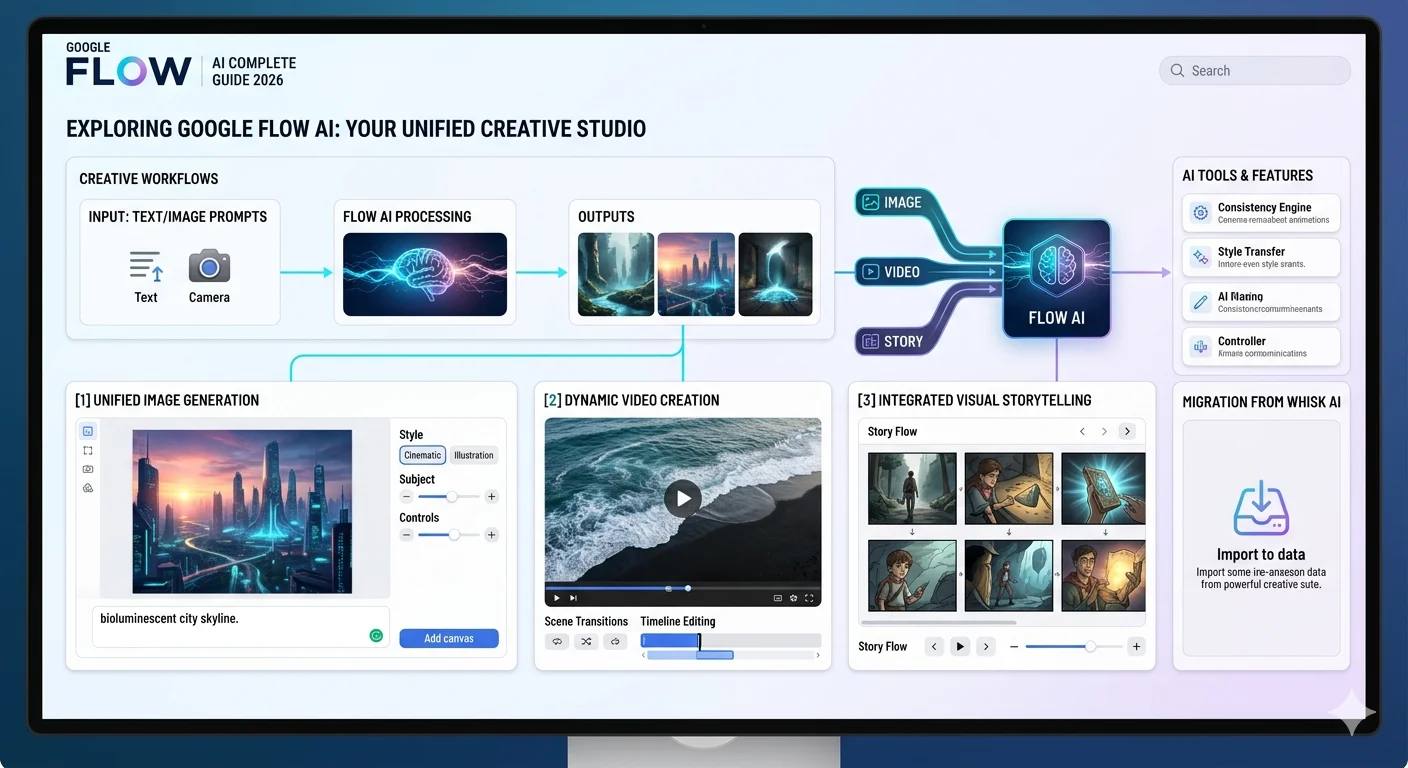Image resolution: width=1408 pixels, height=768 pixels.
Task: Zoom in with the Story Flow plus button
Action: tap(1136, 647)
